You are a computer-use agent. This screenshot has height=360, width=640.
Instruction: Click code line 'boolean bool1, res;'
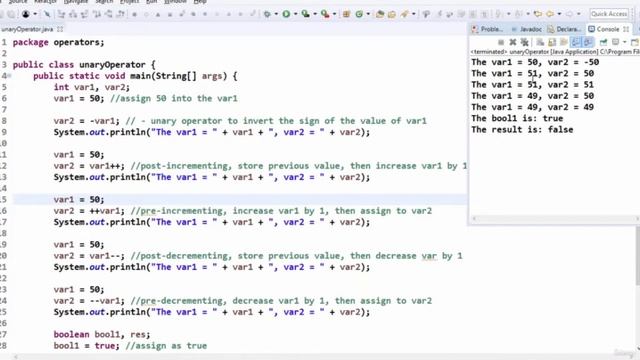click(102, 334)
